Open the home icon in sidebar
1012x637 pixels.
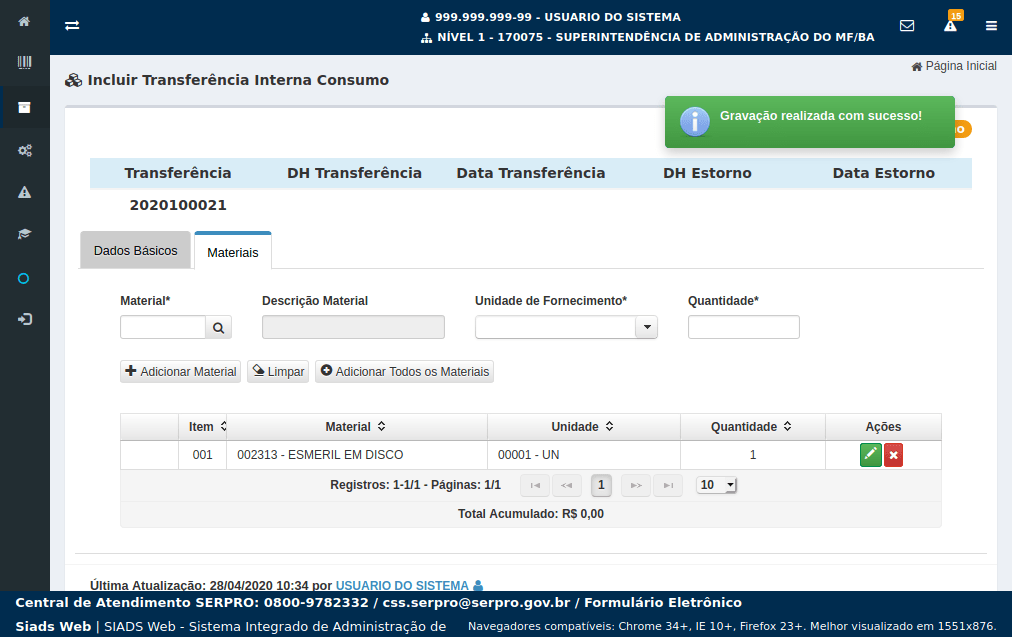pyautogui.click(x=24, y=21)
